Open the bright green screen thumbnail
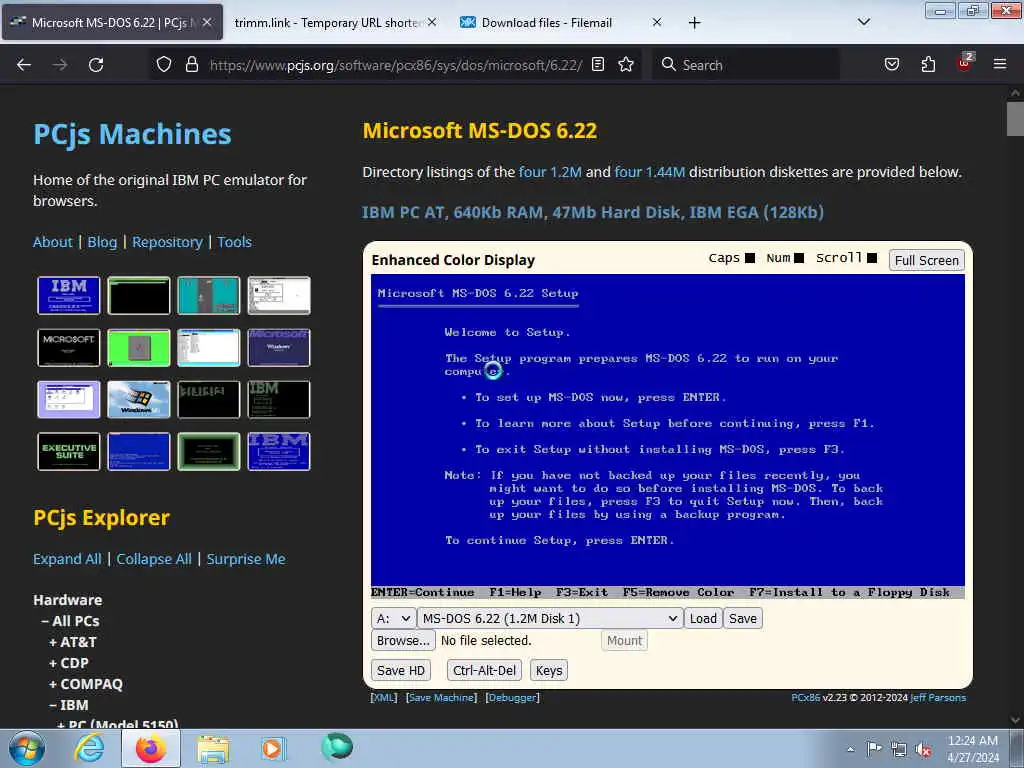This screenshot has height=768, width=1024. click(138, 347)
